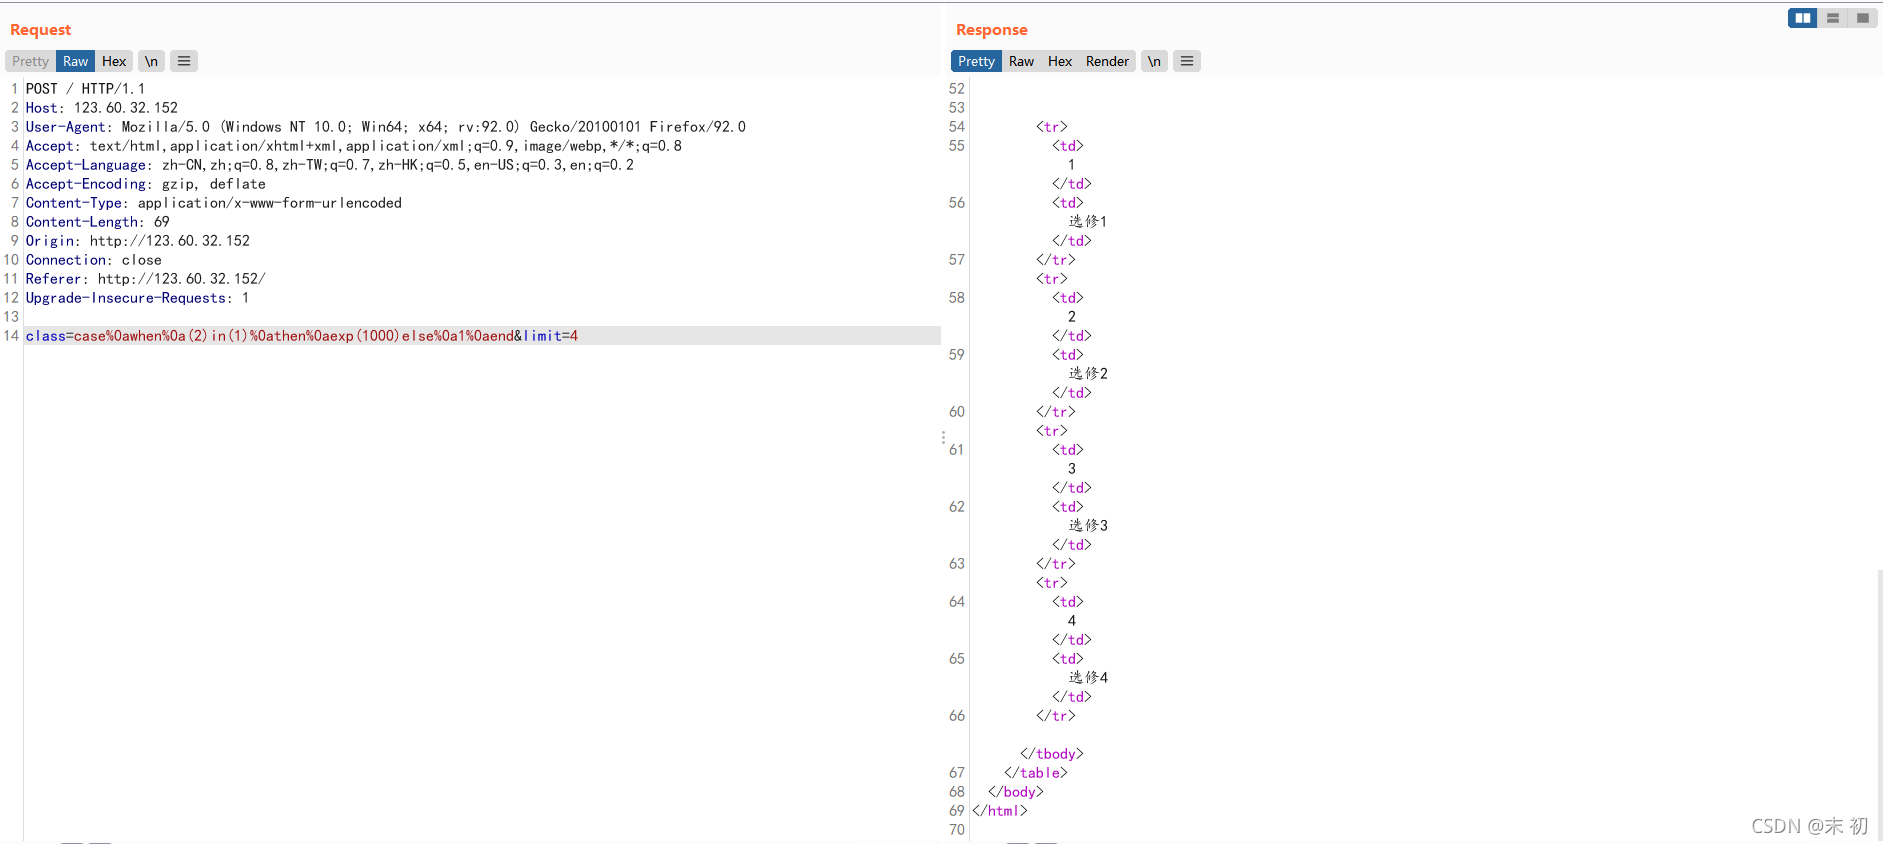Switch Request view to Pretty tab
1883x844 pixels.
[30, 61]
